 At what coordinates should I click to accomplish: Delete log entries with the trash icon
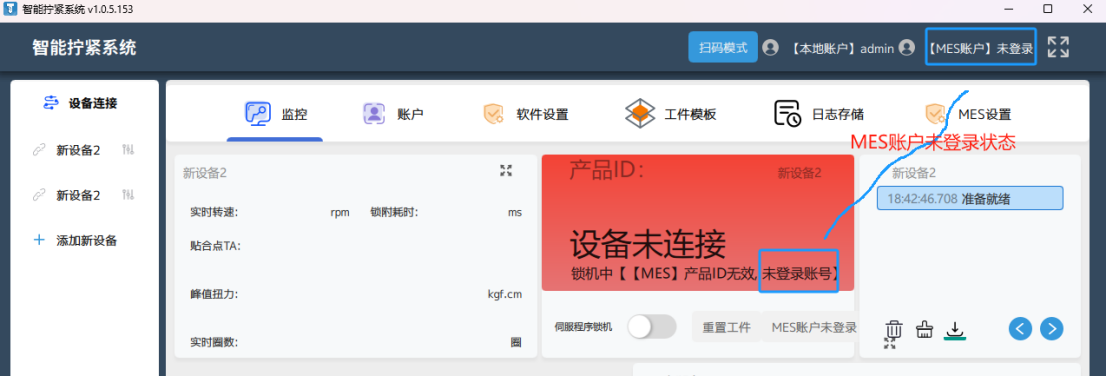(894, 329)
